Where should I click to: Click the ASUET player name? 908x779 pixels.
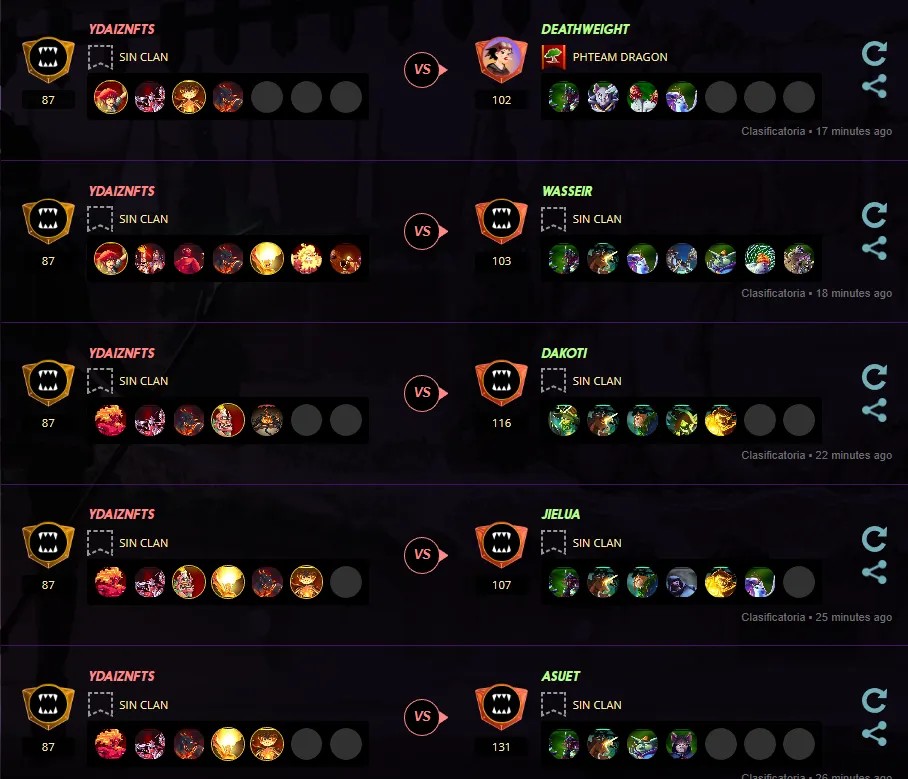(561, 676)
